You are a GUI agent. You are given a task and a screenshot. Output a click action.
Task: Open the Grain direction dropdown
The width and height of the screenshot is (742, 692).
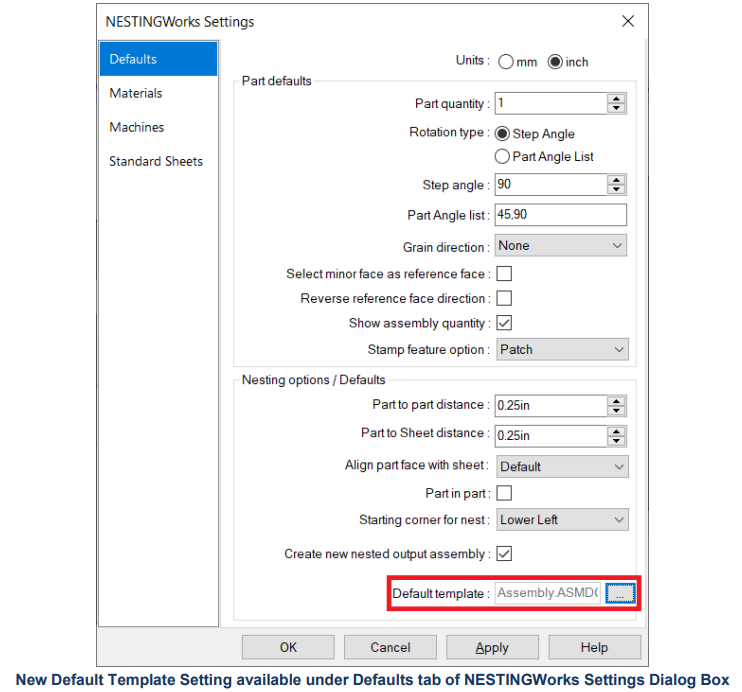tap(561, 246)
